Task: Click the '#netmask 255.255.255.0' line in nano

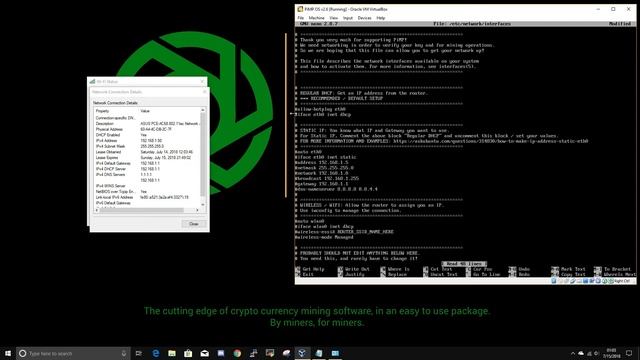Action: (324, 168)
